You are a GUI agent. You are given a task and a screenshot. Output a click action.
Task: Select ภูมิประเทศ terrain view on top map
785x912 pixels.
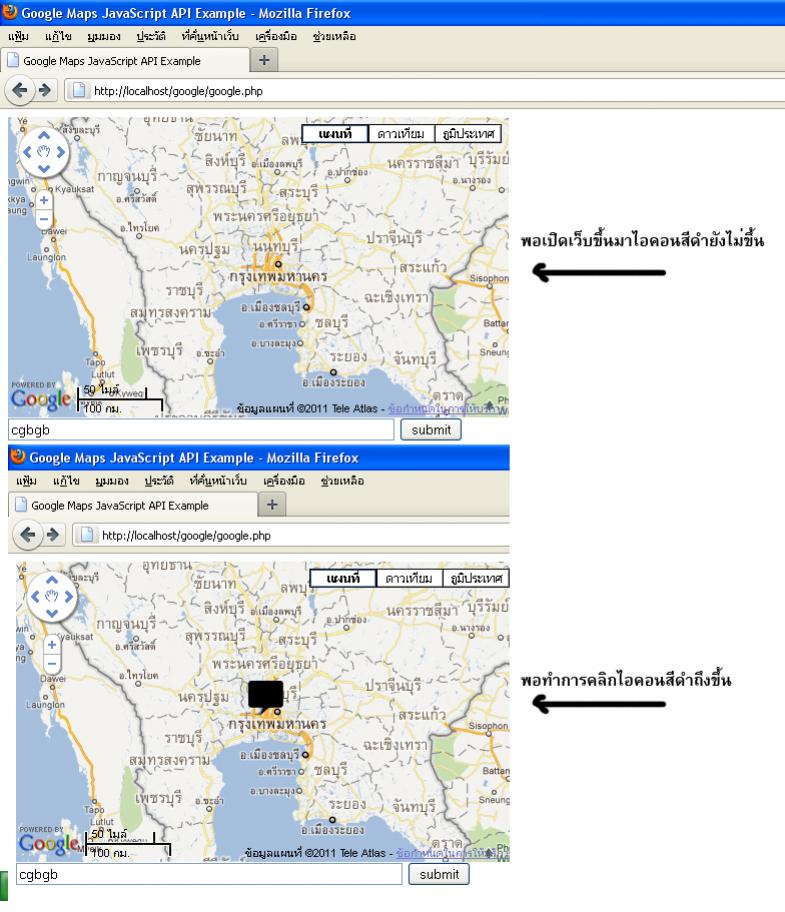click(468, 134)
